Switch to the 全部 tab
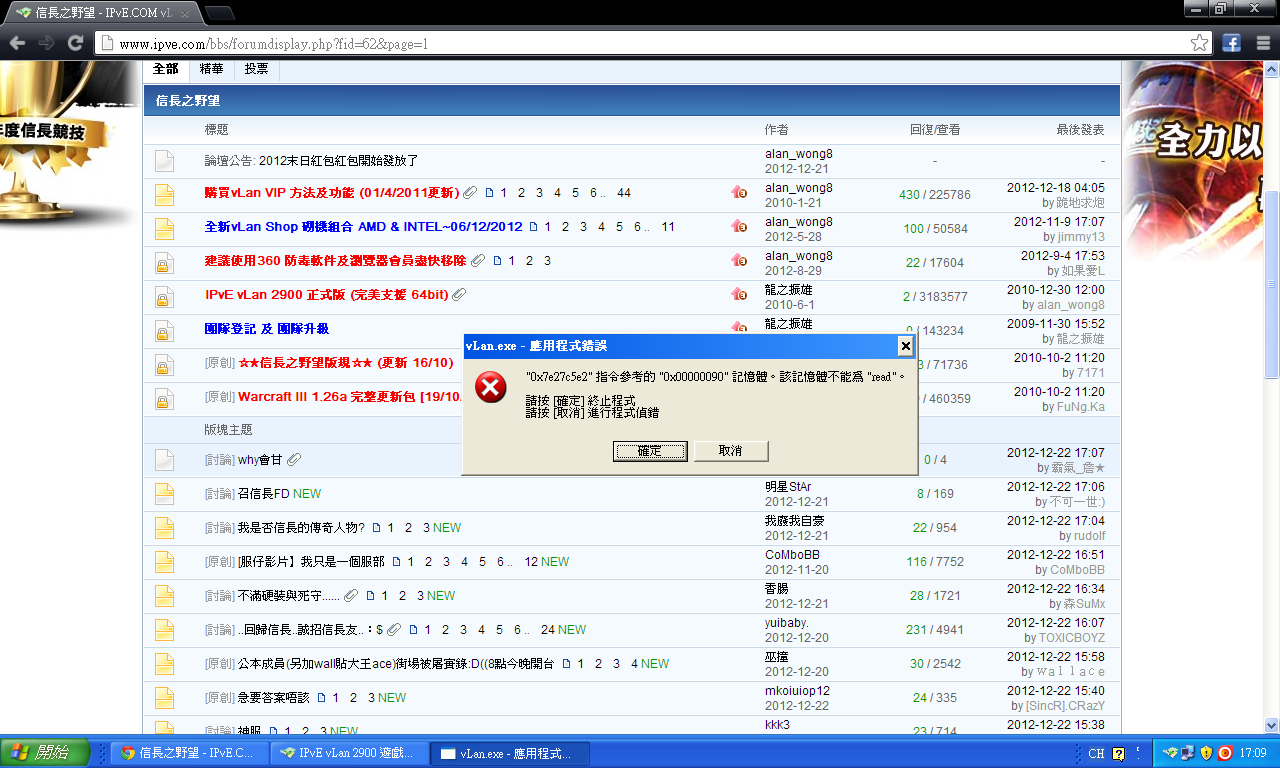Viewport: 1280px width, 768px height. click(165, 69)
